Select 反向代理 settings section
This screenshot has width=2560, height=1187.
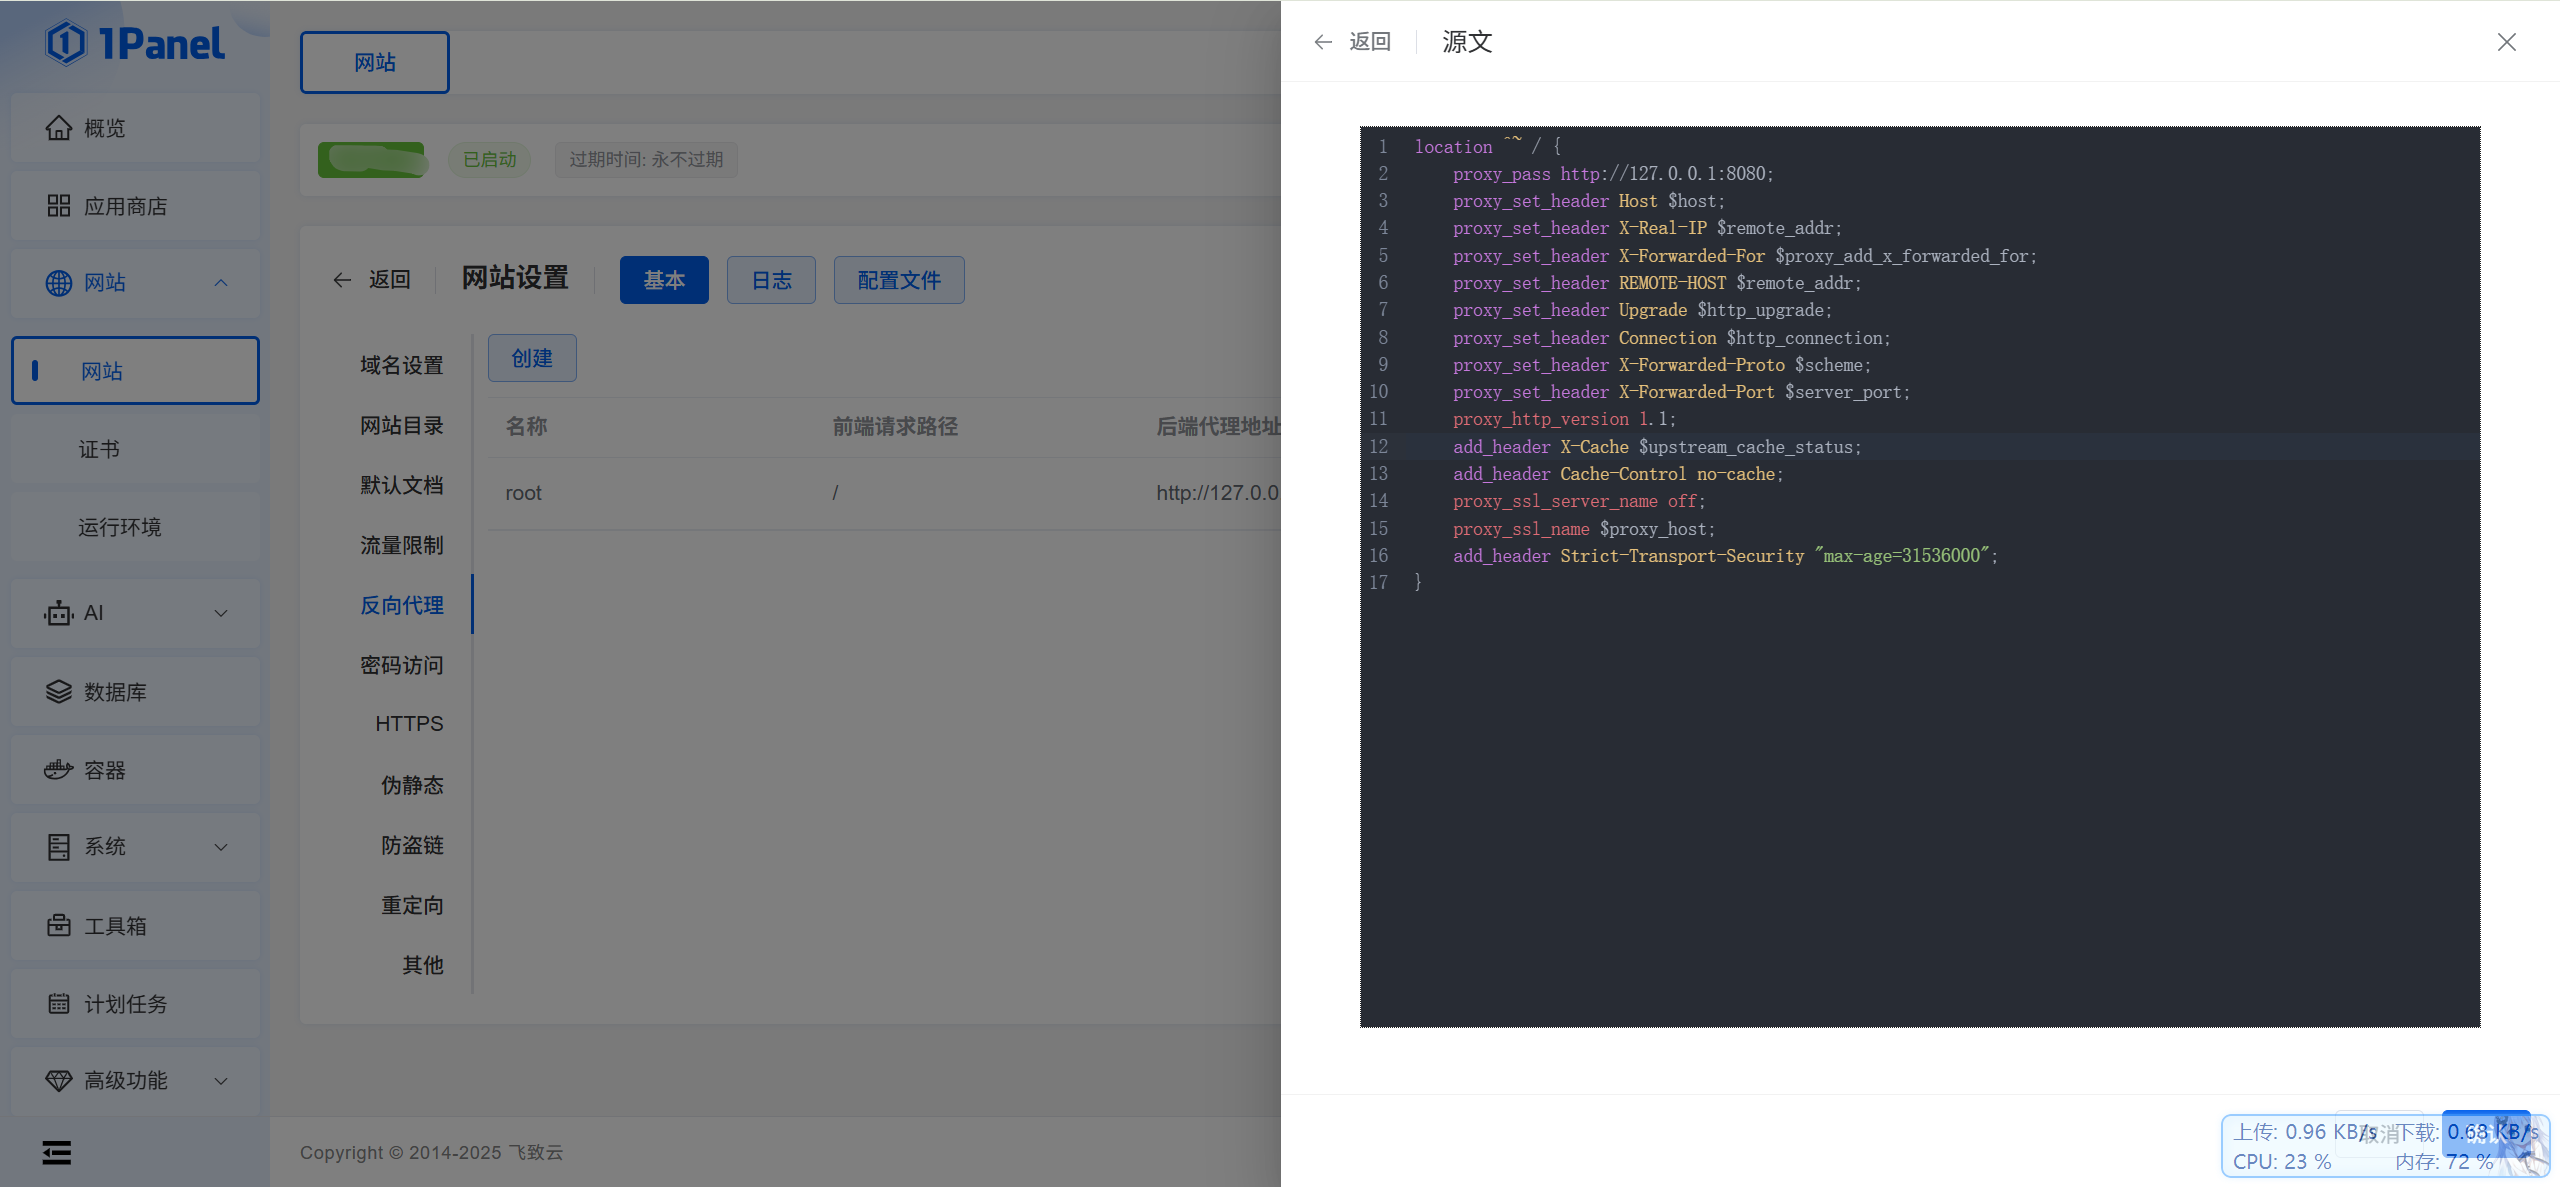402,605
